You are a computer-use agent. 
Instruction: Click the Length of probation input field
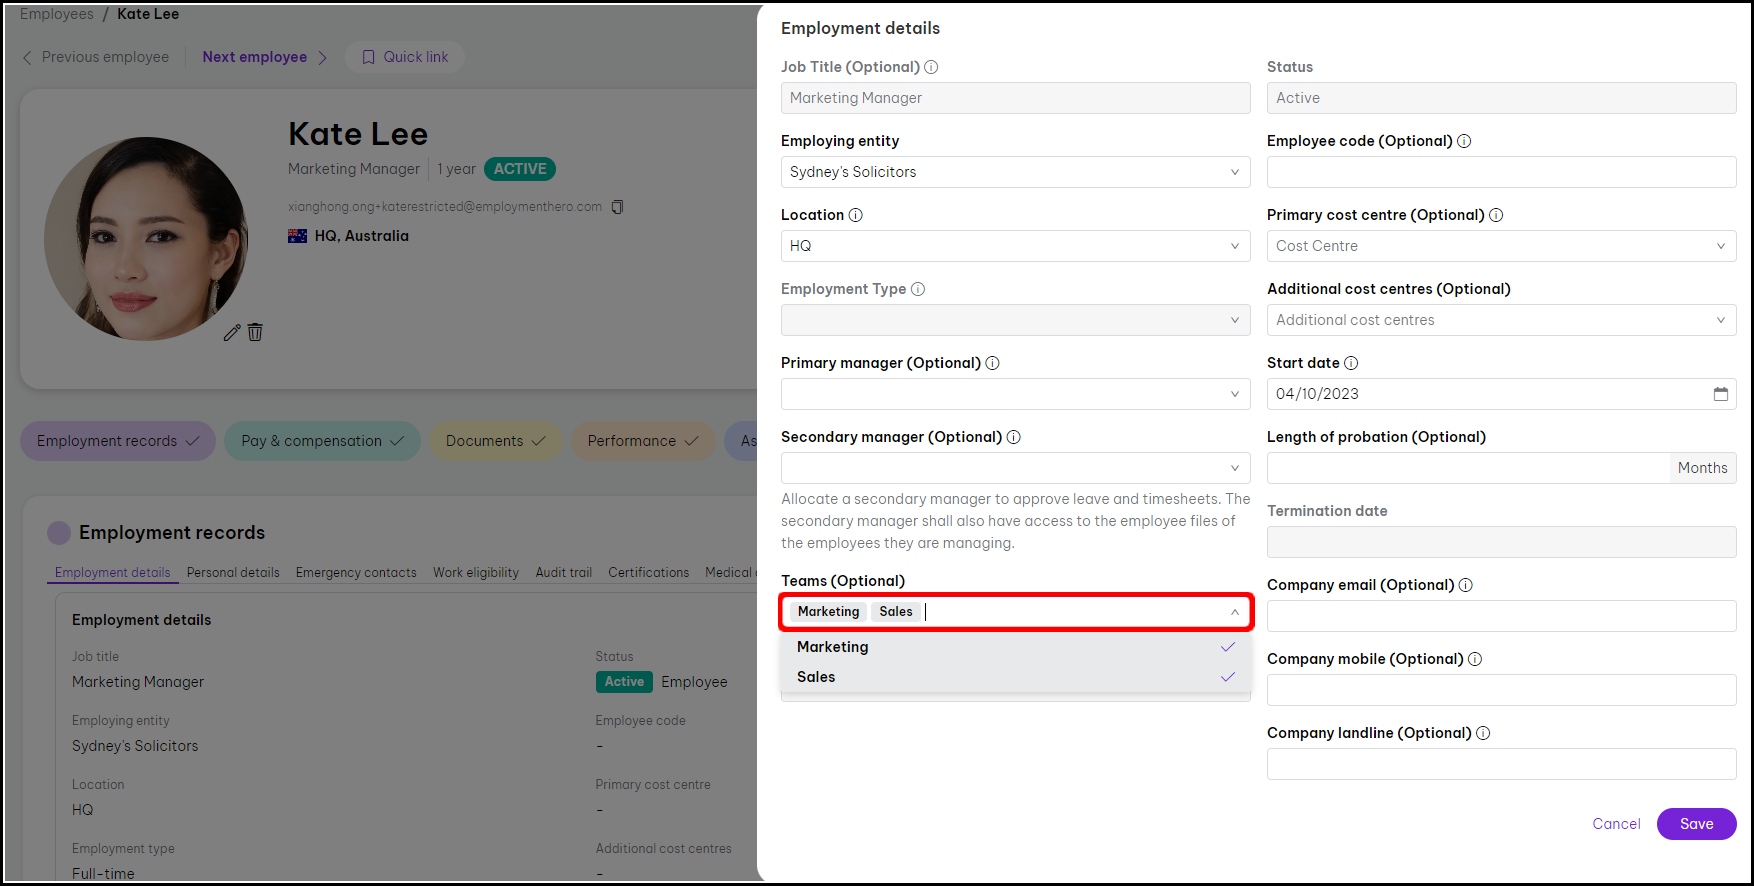coord(1466,468)
